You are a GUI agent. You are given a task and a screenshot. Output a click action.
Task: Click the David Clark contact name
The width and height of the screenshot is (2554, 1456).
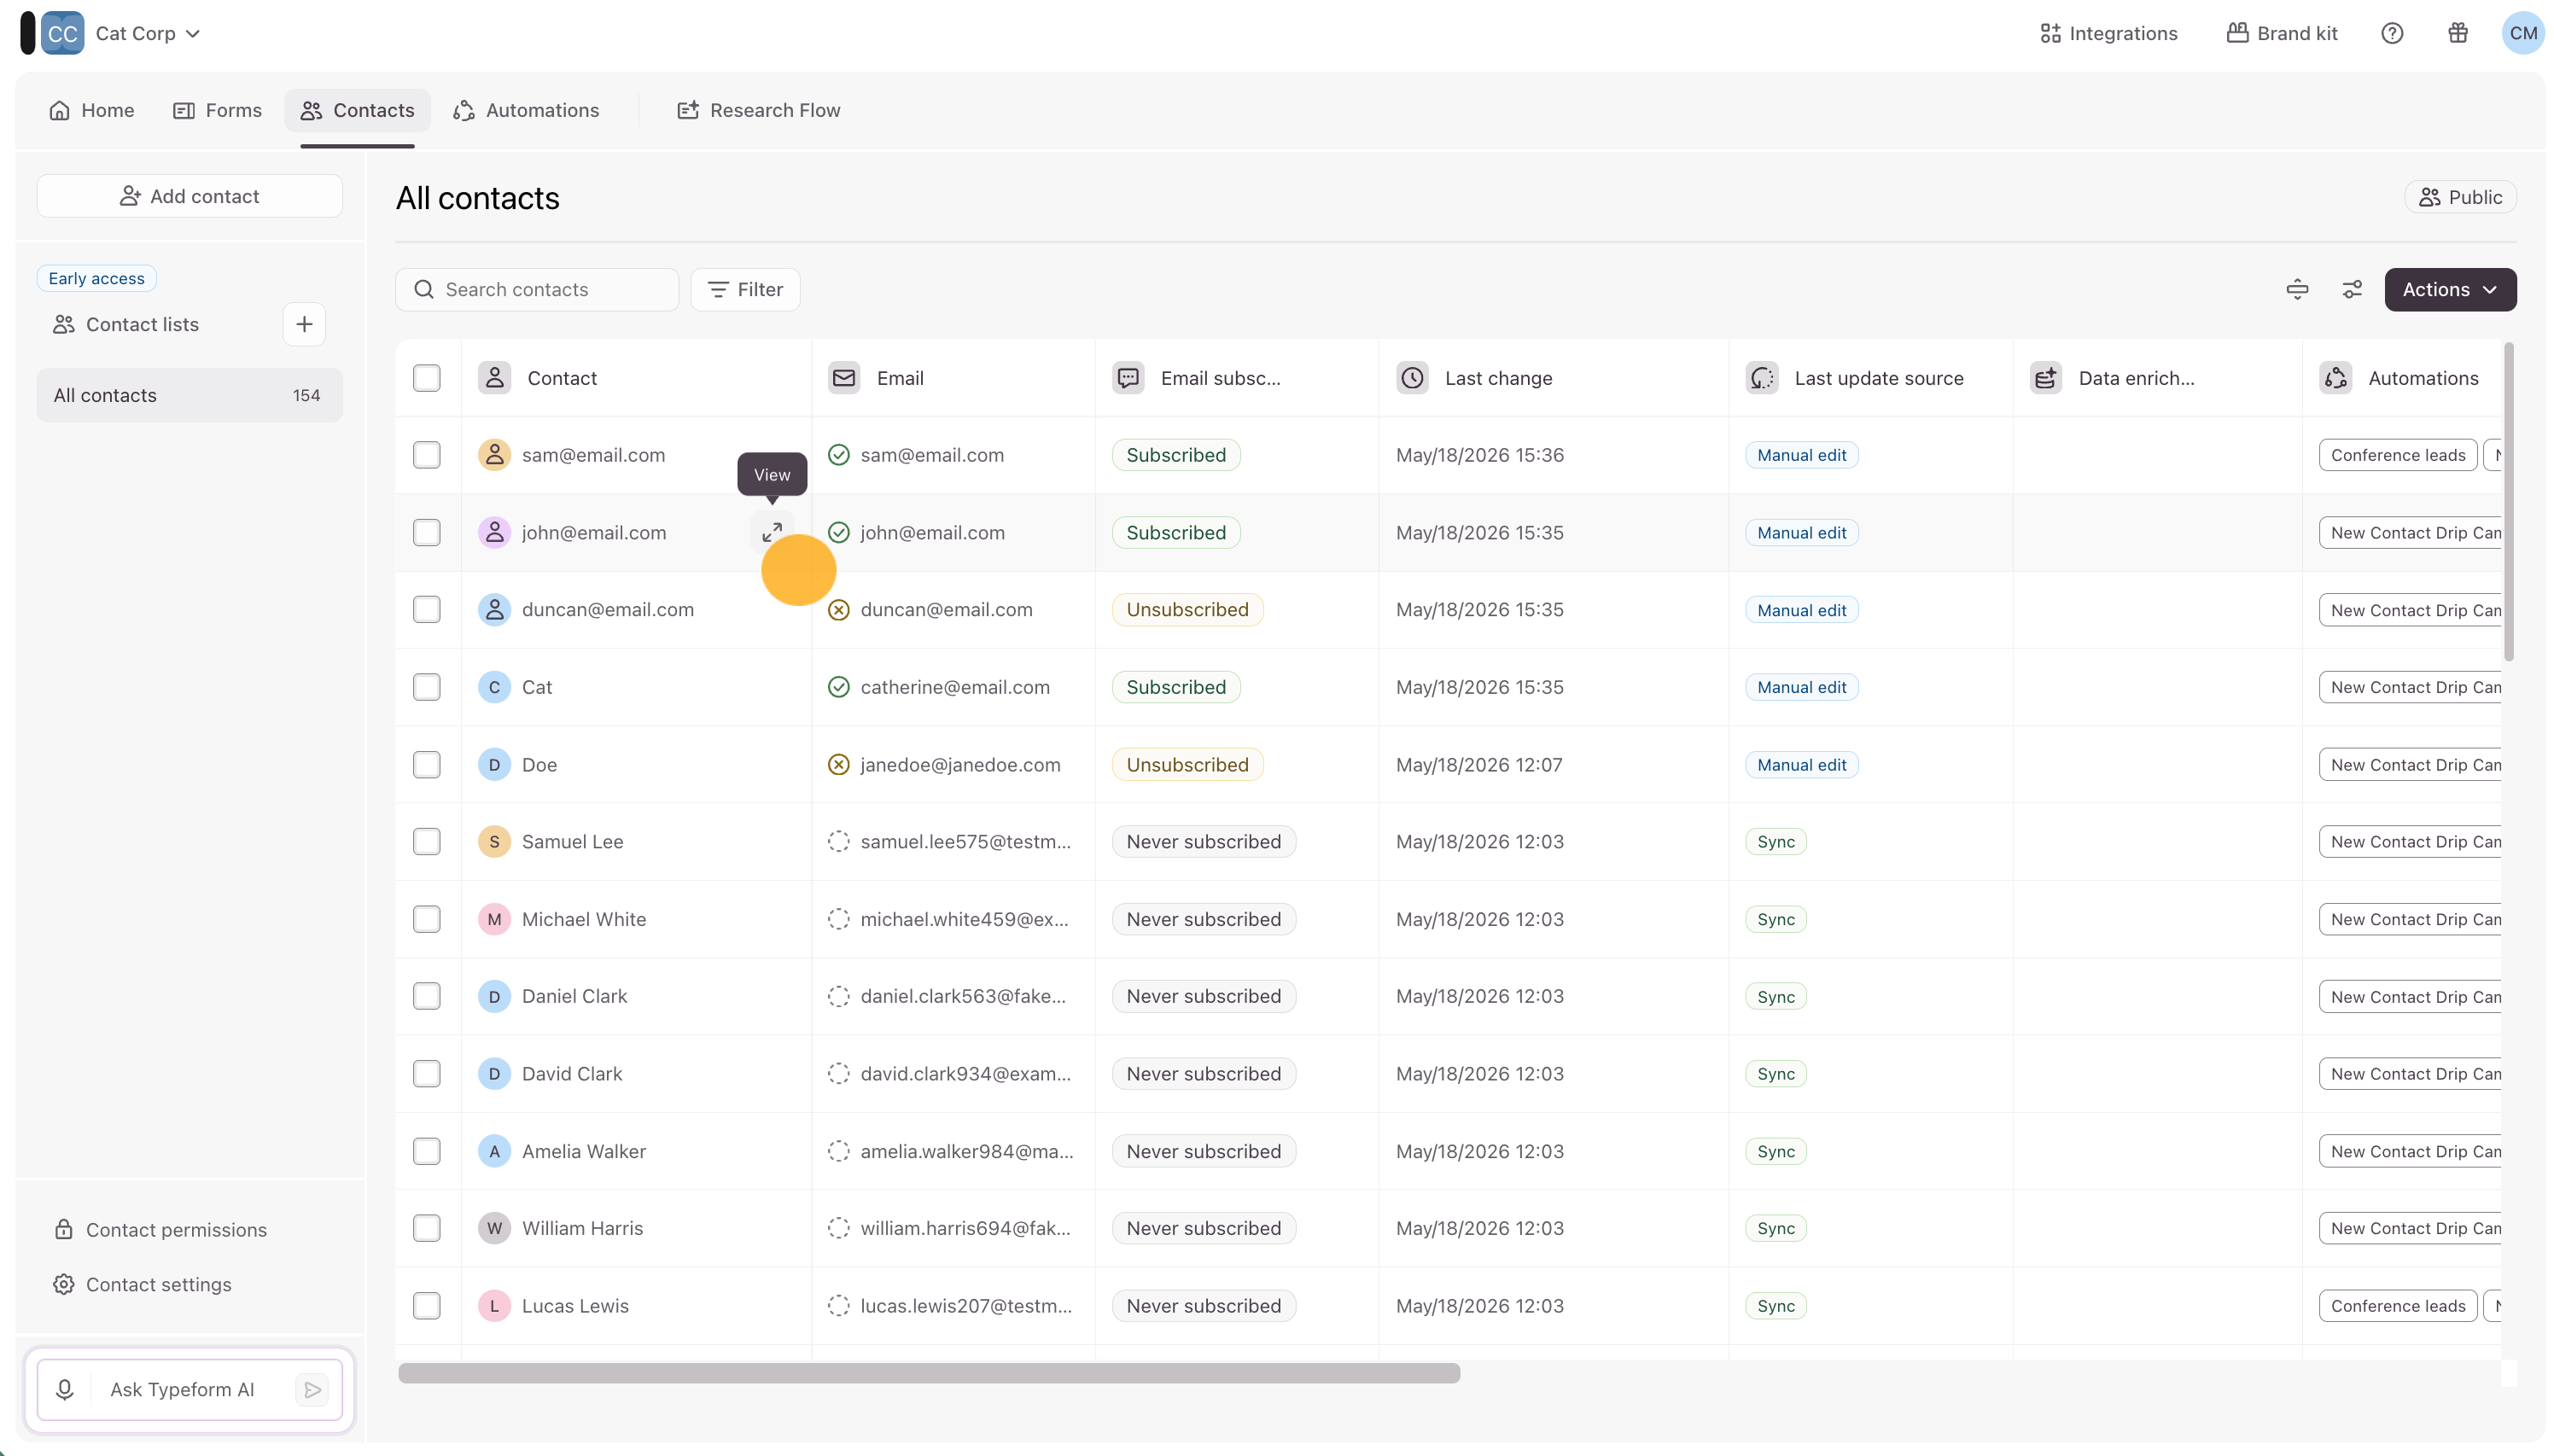click(572, 1073)
